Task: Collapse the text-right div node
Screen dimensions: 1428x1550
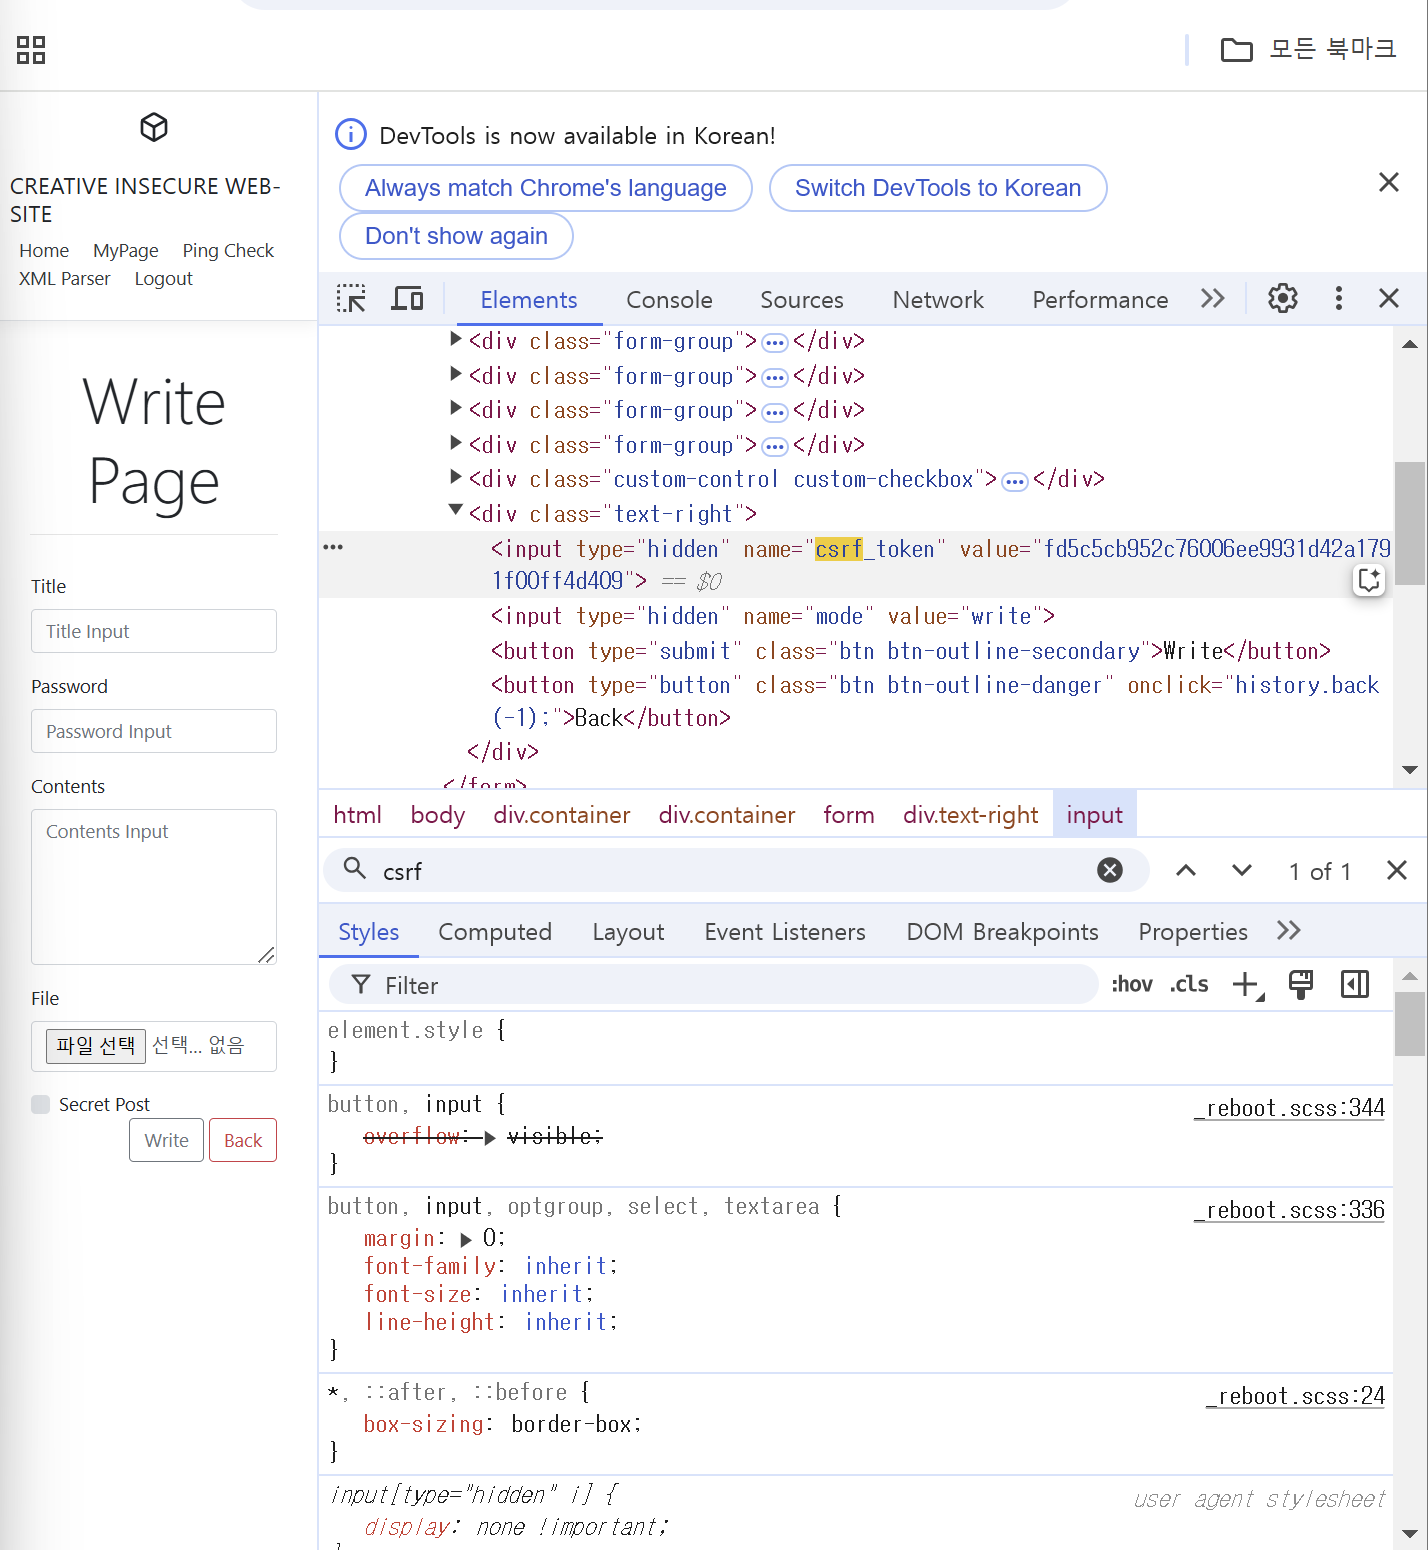Action: (x=456, y=511)
